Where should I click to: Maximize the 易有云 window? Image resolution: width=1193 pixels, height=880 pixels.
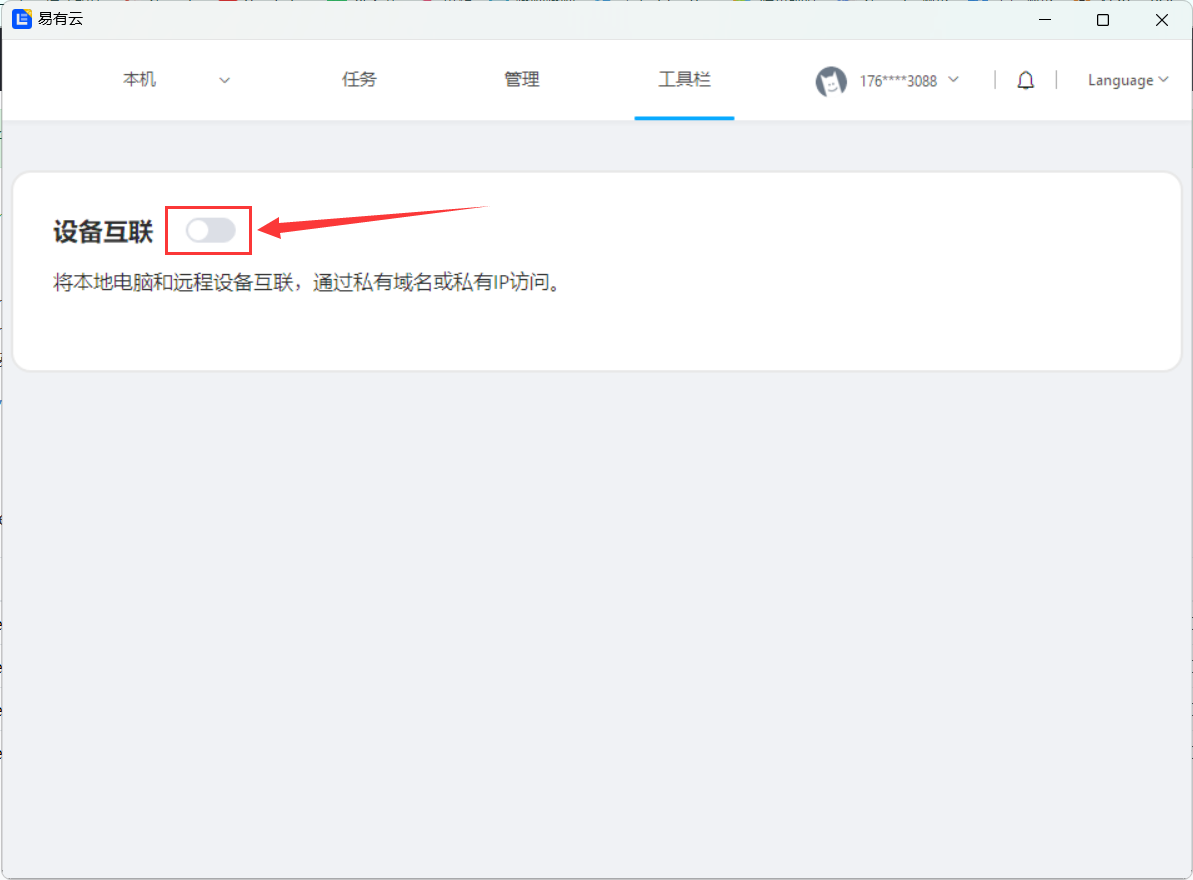pyautogui.click(x=1103, y=20)
